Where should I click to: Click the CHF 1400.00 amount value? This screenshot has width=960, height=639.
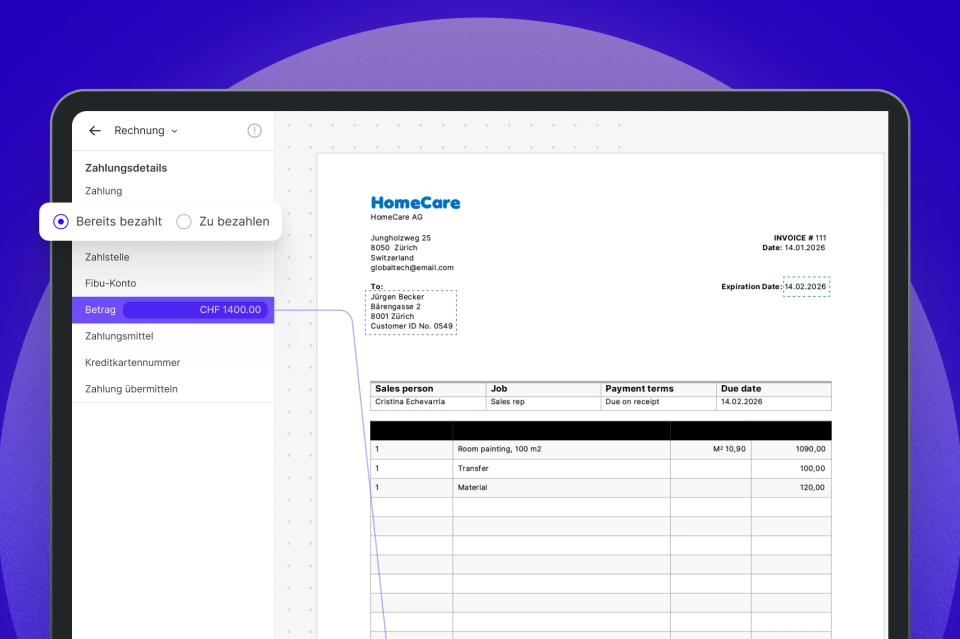tap(230, 310)
